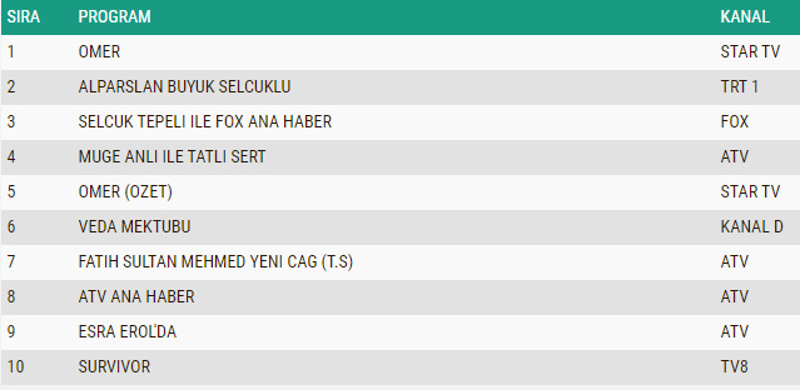Click the FOX channel cell
The height and width of the screenshot is (390, 800).
click(735, 122)
